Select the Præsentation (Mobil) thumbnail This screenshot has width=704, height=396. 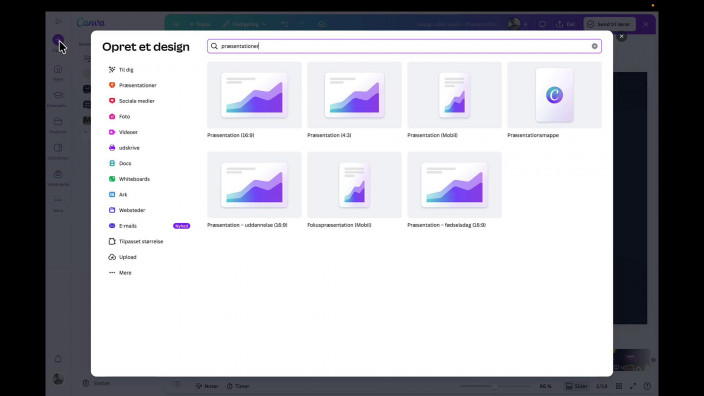coord(454,95)
